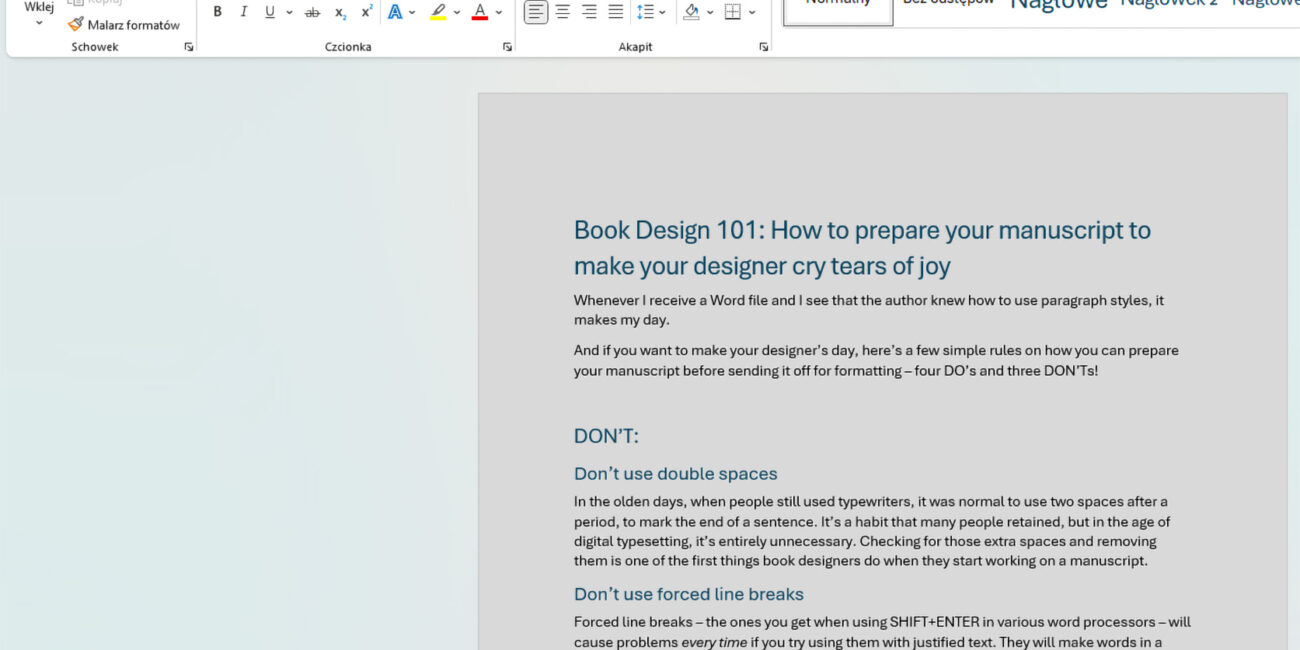The image size is (1300, 650).
Task: Open the font color dropdown arrow
Action: click(x=499, y=12)
